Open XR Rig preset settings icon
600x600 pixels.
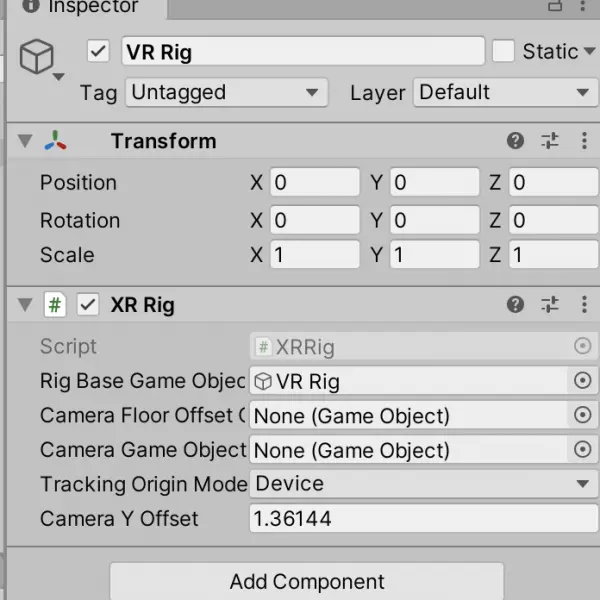(x=550, y=305)
